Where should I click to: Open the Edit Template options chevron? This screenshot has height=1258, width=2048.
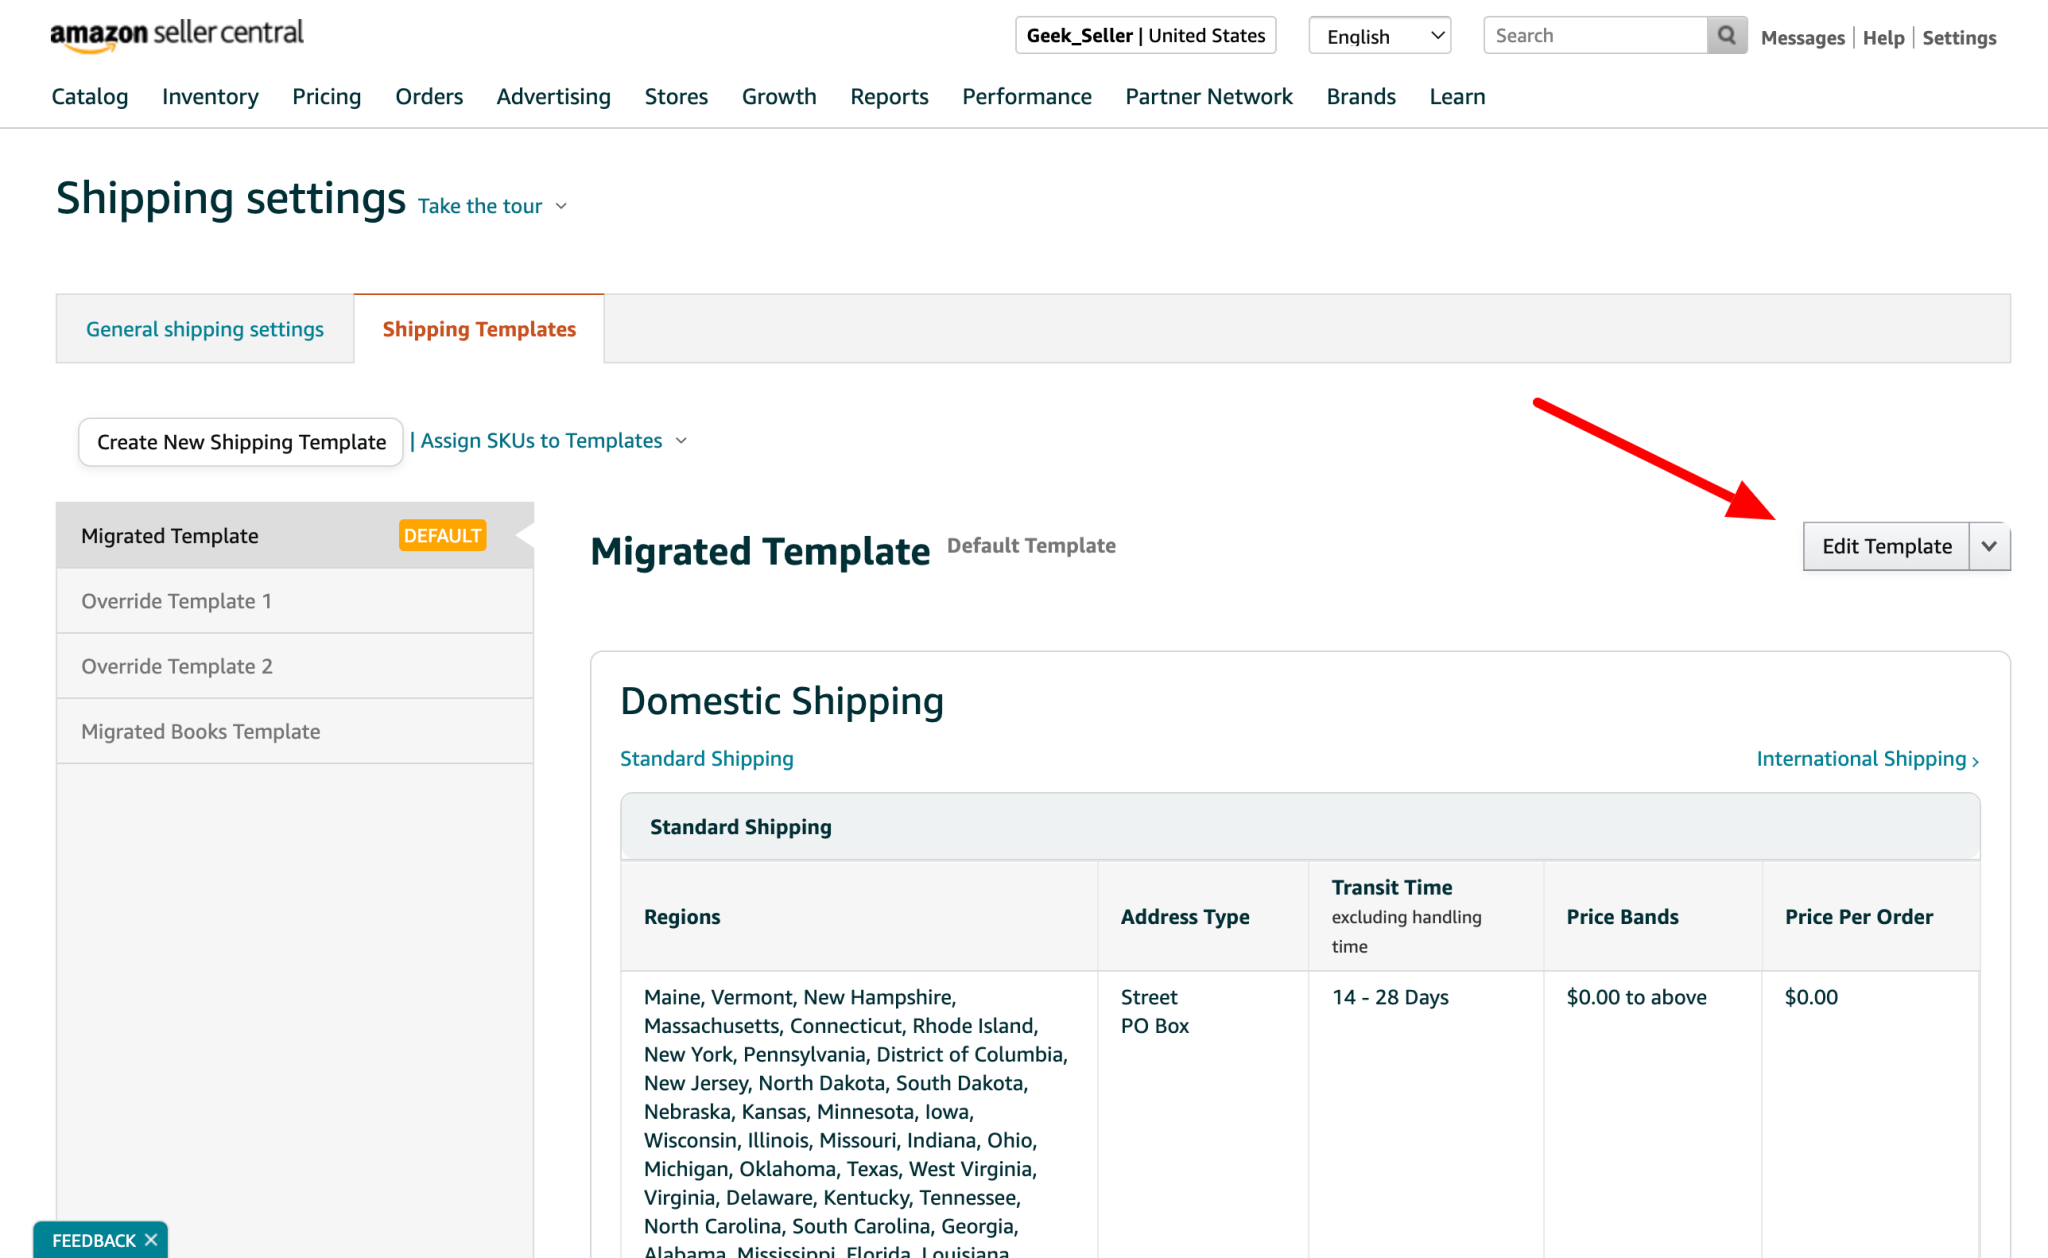[1989, 546]
